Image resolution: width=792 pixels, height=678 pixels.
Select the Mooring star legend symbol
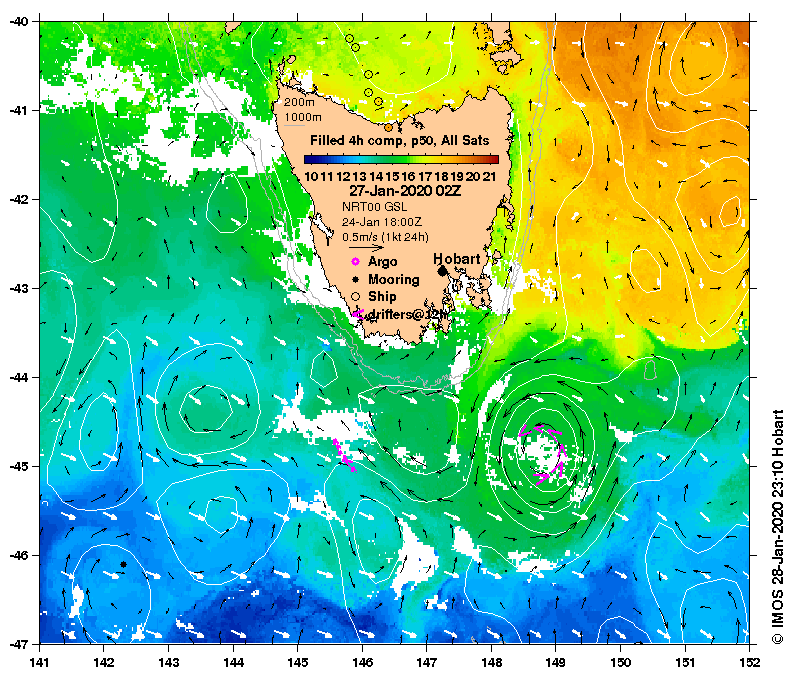(356, 279)
